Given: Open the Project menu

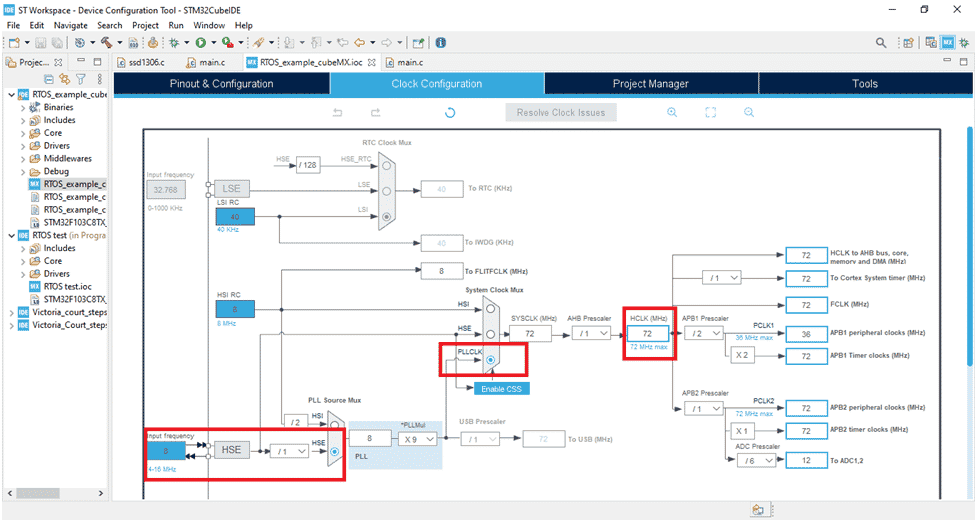Looking at the screenshot, I should pyautogui.click(x=145, y=26).
